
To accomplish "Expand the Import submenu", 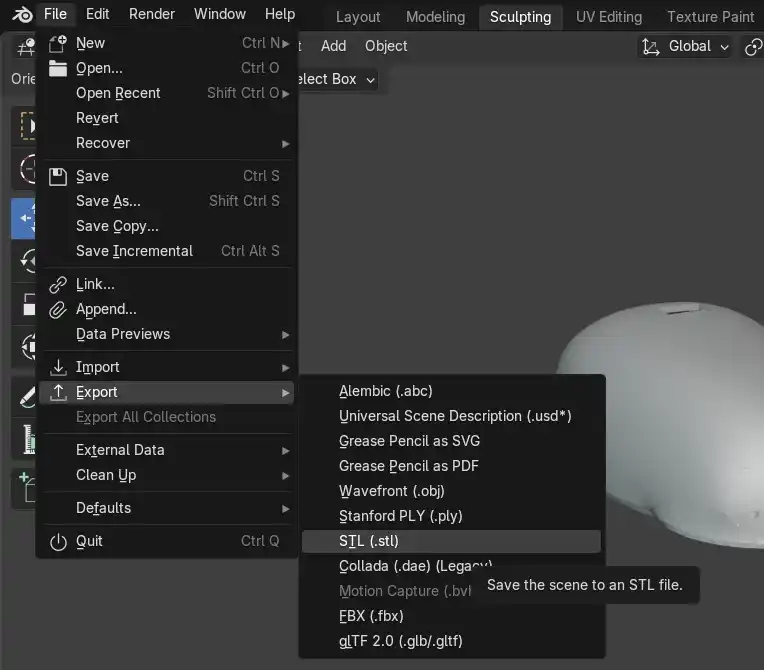I will coord(166,367).
